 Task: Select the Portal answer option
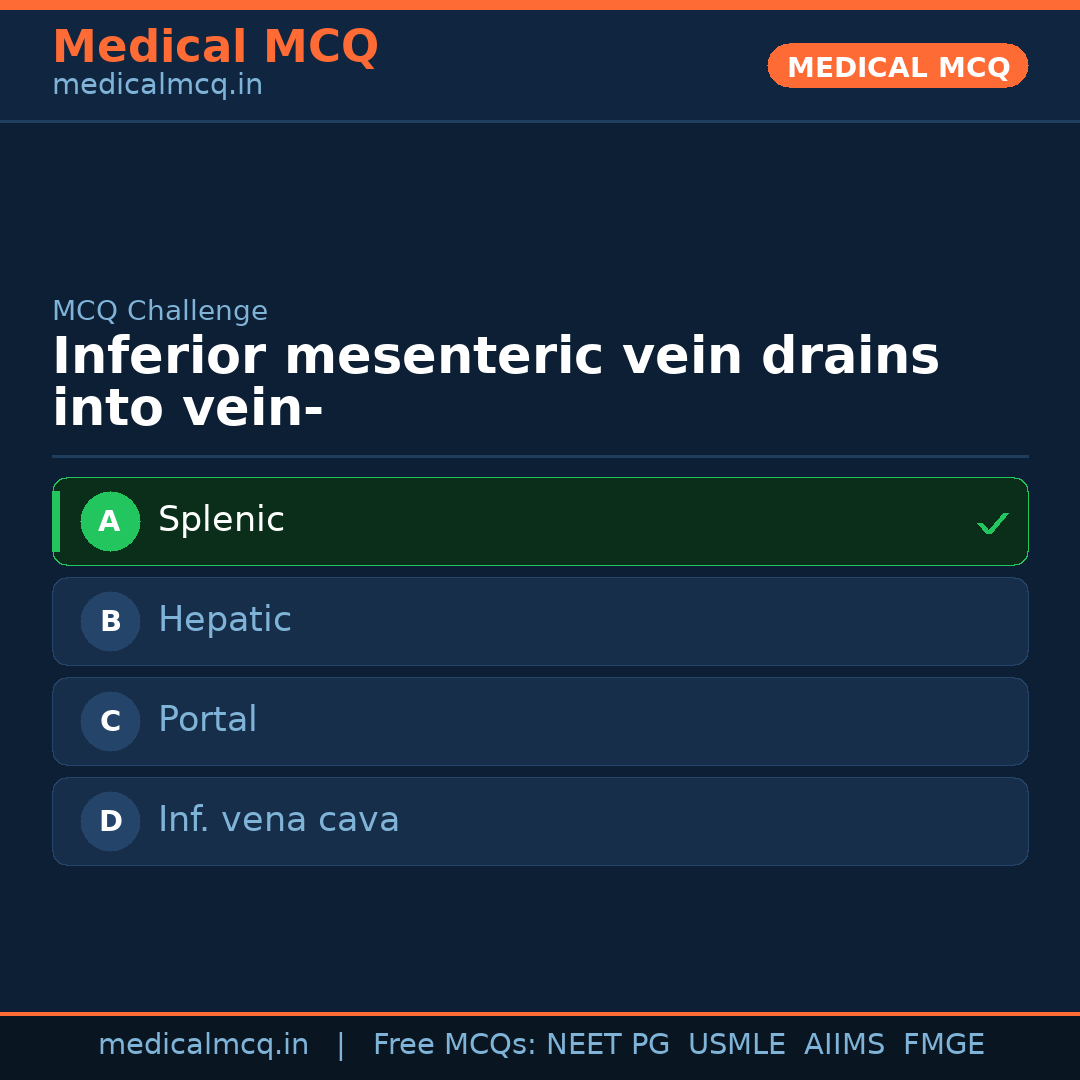pos(540,721)
